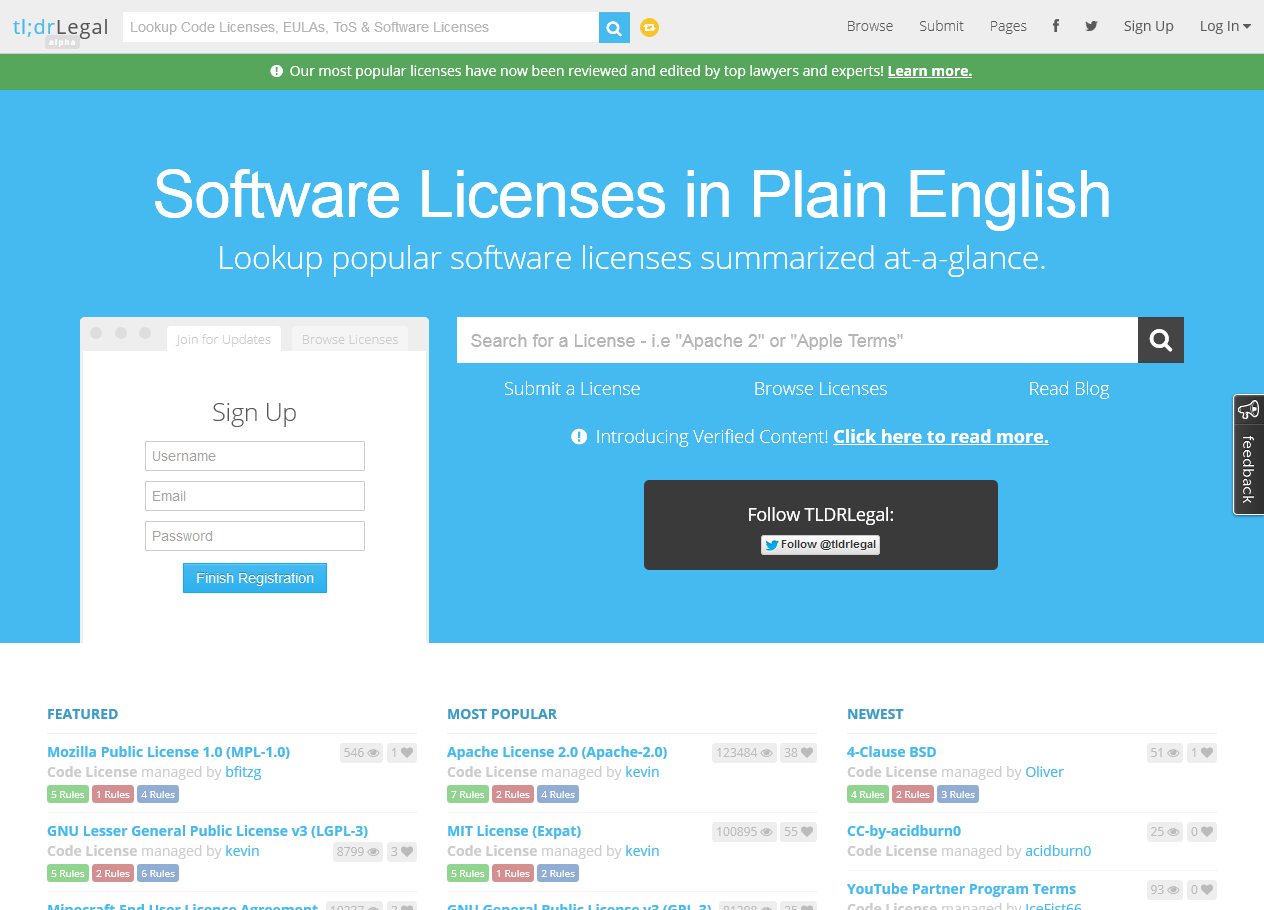1264x910 pixels.
Task: Click the large hero search magnifier button
Action: [1160, 340]
